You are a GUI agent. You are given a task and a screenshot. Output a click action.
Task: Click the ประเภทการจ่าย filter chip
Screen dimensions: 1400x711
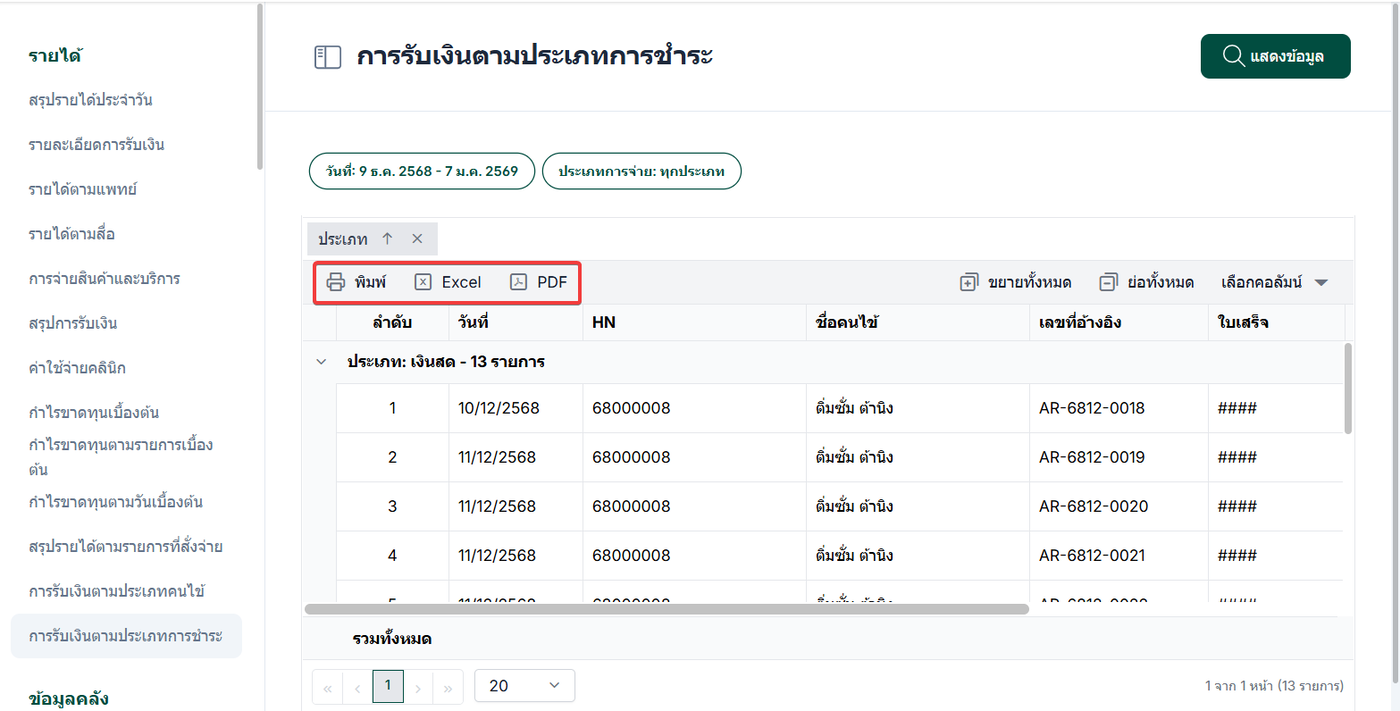coord(641,171)
